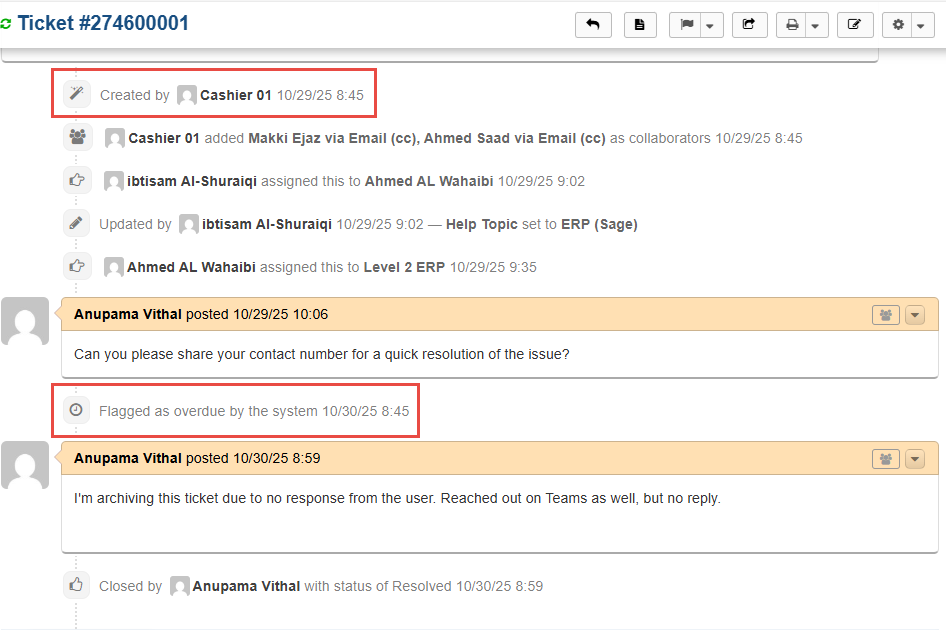
Task: Click the thumbs-up icon on Closed event
Action: coord(76,585)
